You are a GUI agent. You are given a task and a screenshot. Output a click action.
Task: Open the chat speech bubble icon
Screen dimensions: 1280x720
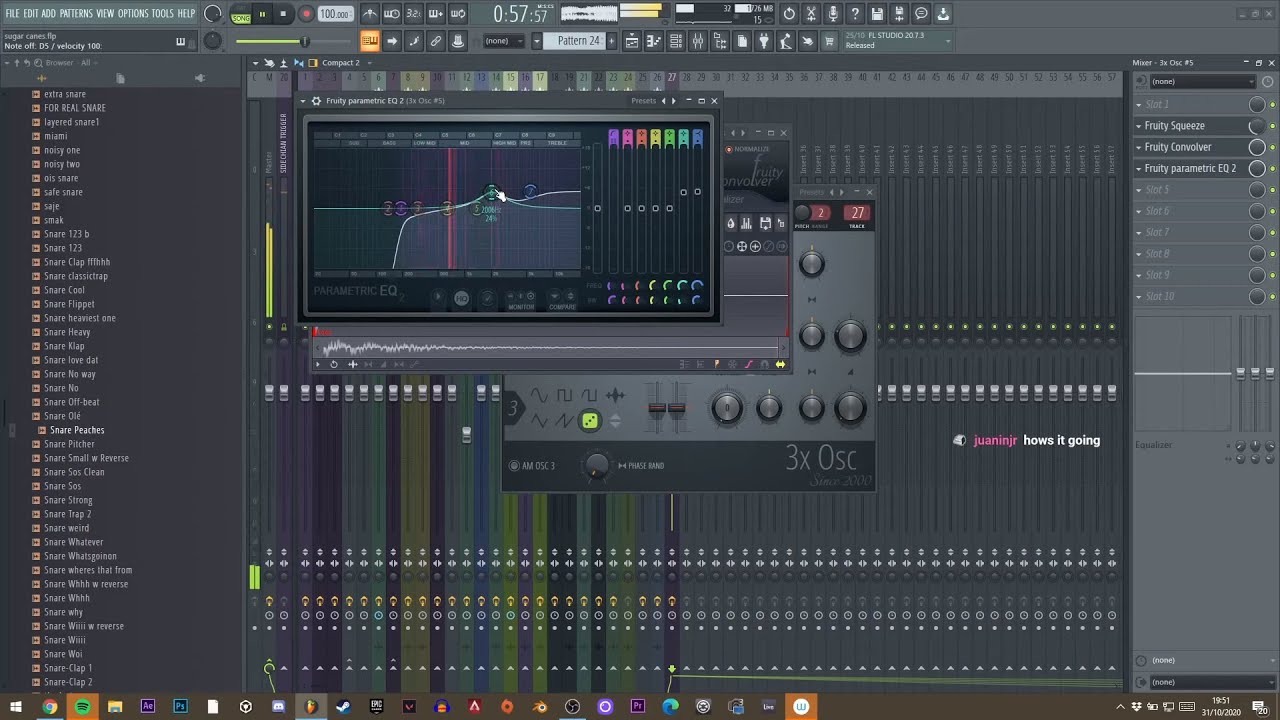[921, 14]
